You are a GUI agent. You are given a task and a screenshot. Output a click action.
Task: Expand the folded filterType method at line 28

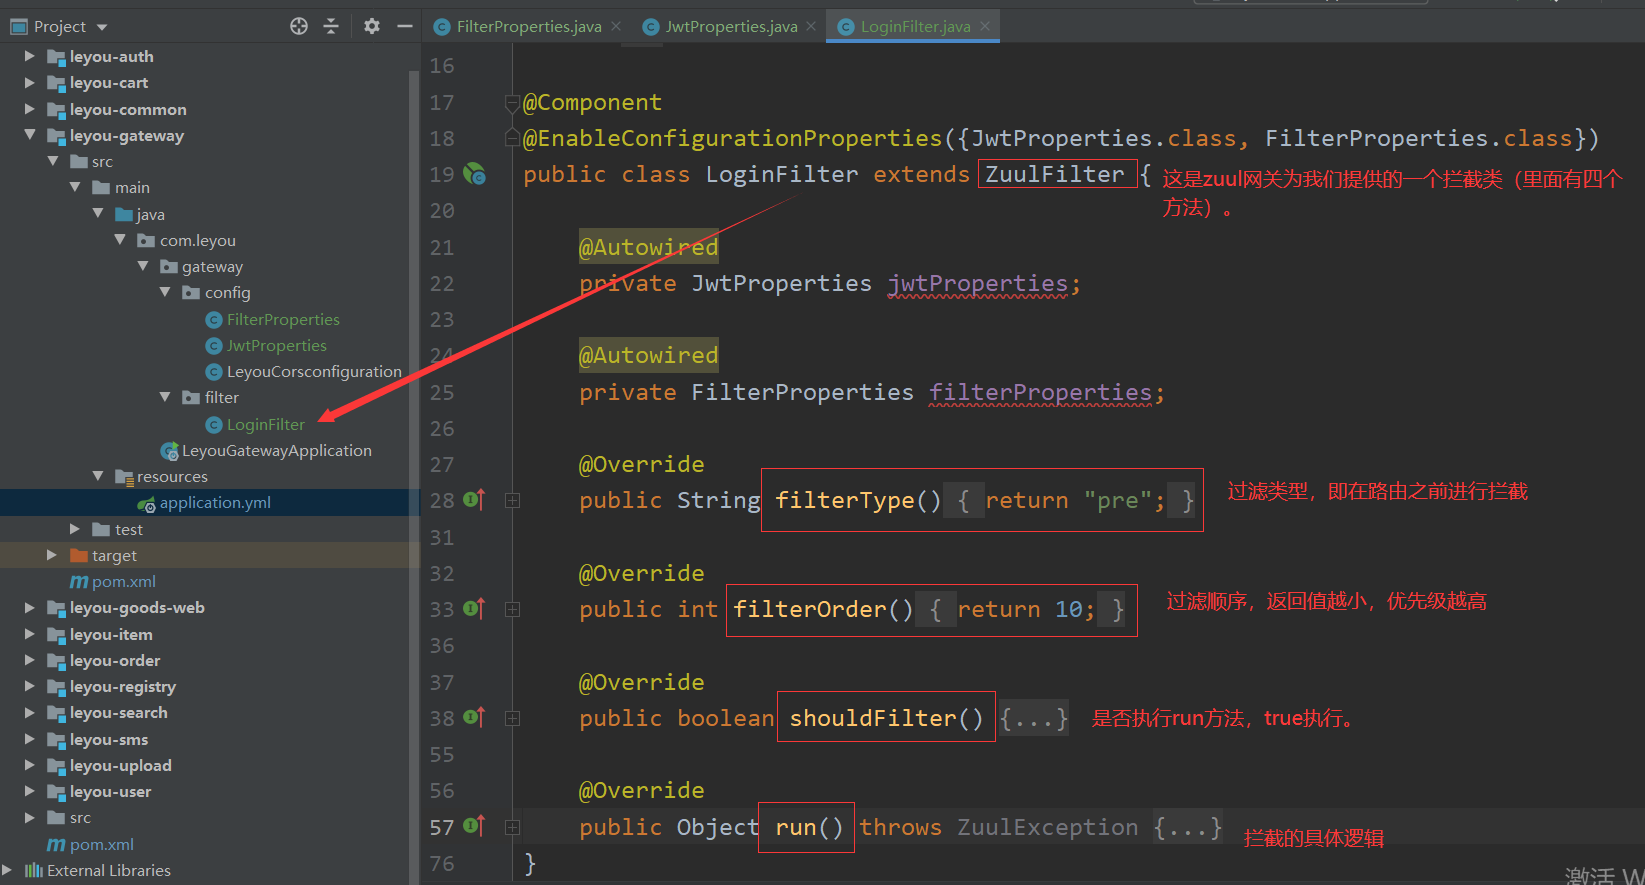513,500
